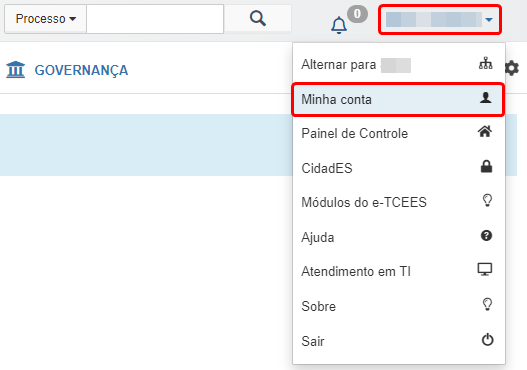Open notifications bell icon
Screen dimensions: 527x370
[339, 25]
